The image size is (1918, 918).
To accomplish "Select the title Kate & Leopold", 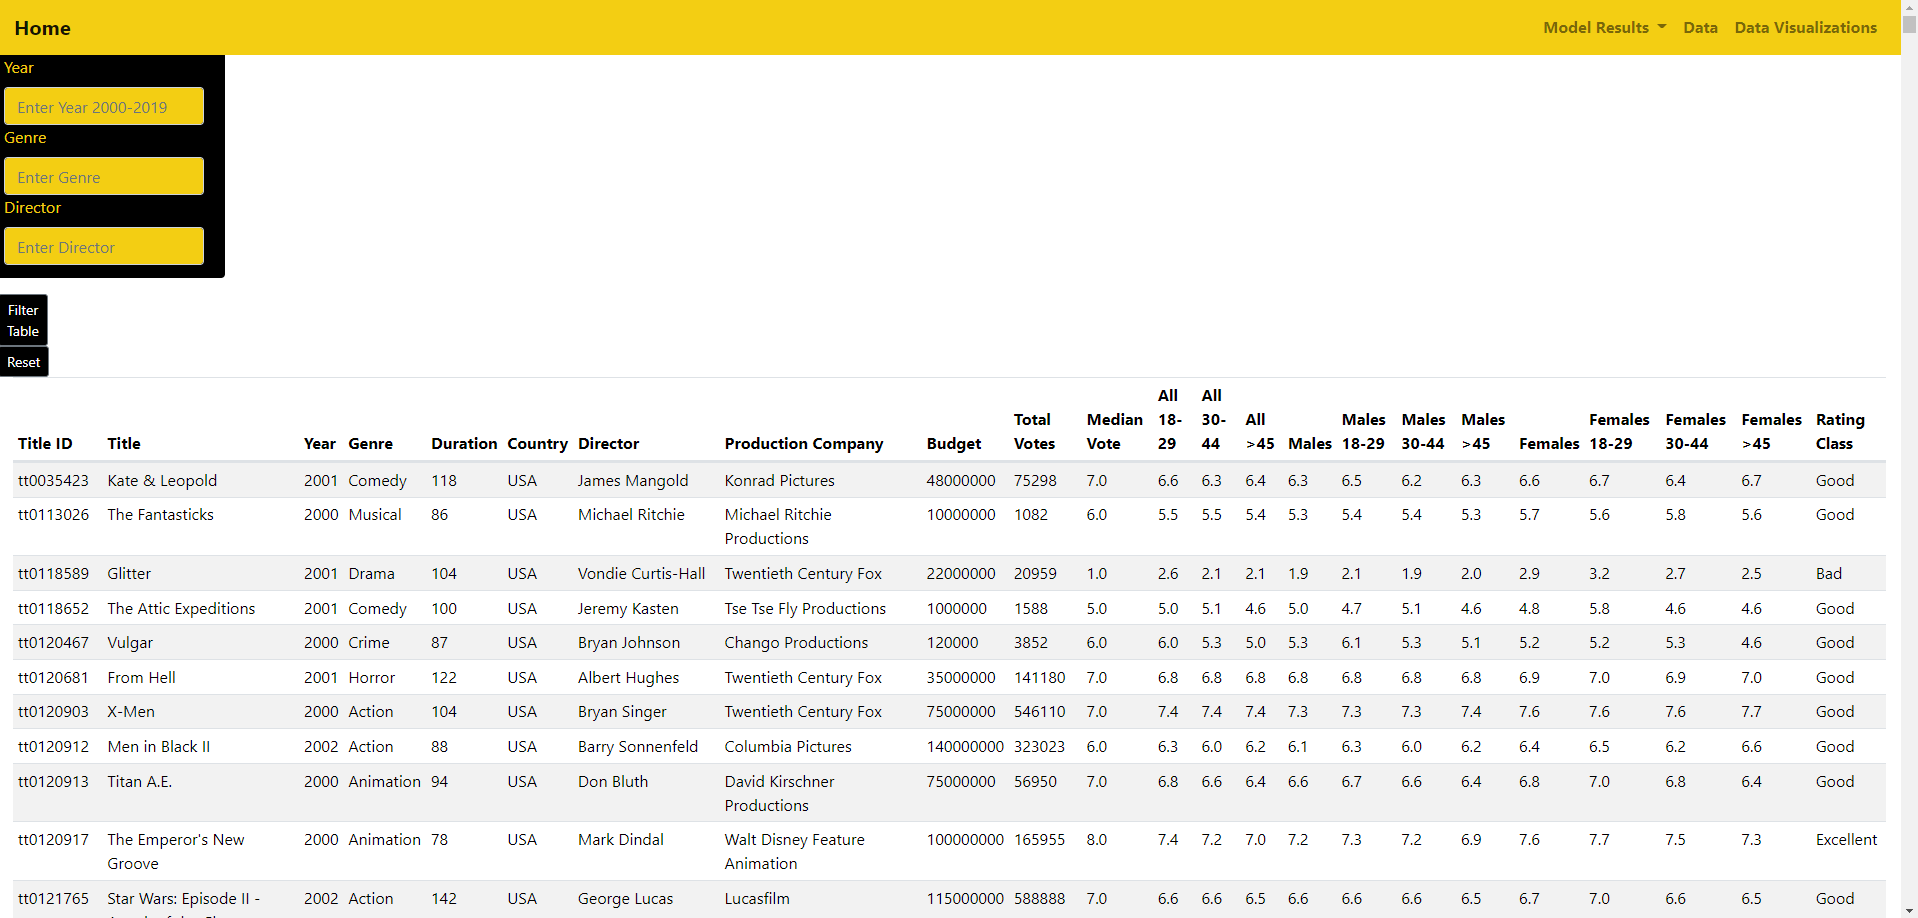I will pyautogui.click(x=162, y=480).
